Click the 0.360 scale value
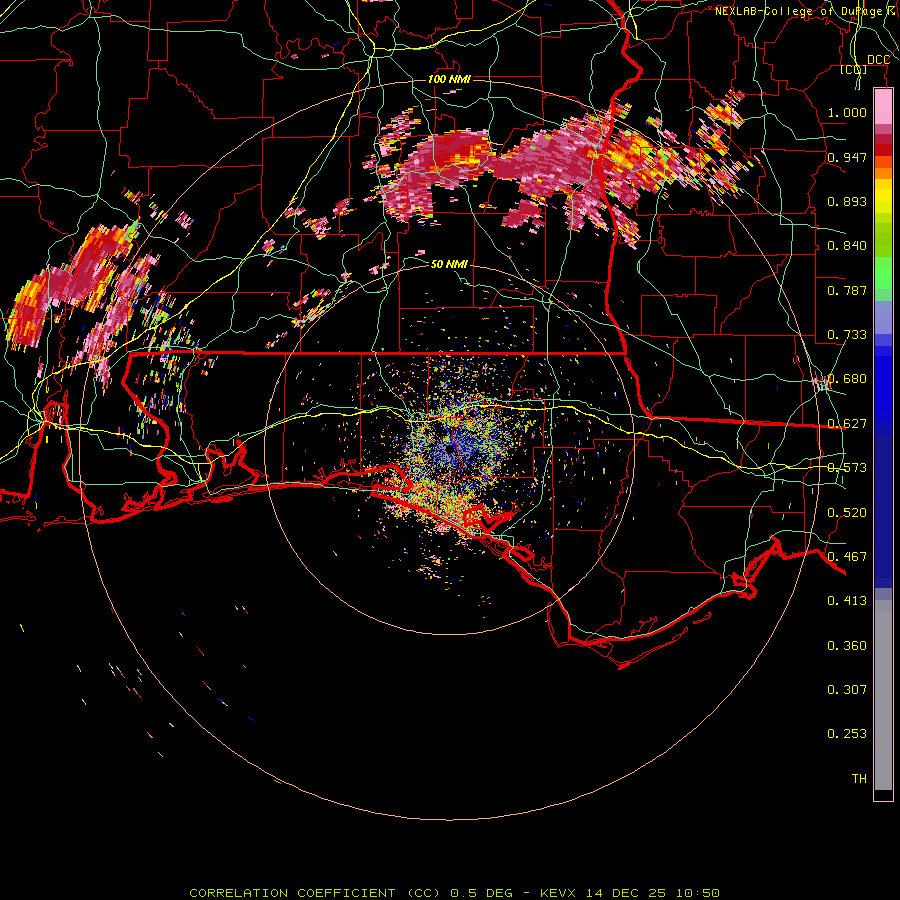900x900 pixels. click(x=847, y=646)
